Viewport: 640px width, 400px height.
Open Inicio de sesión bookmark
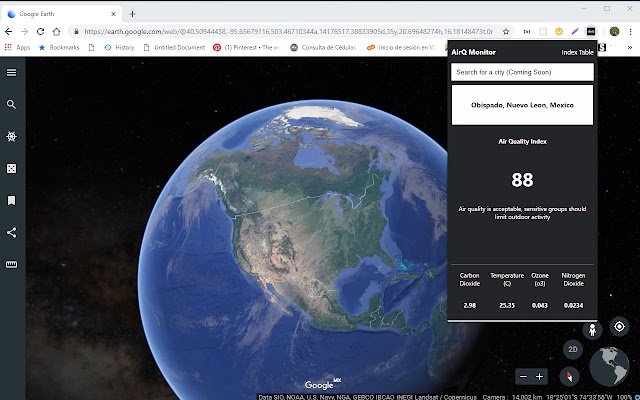pos(400,47)
